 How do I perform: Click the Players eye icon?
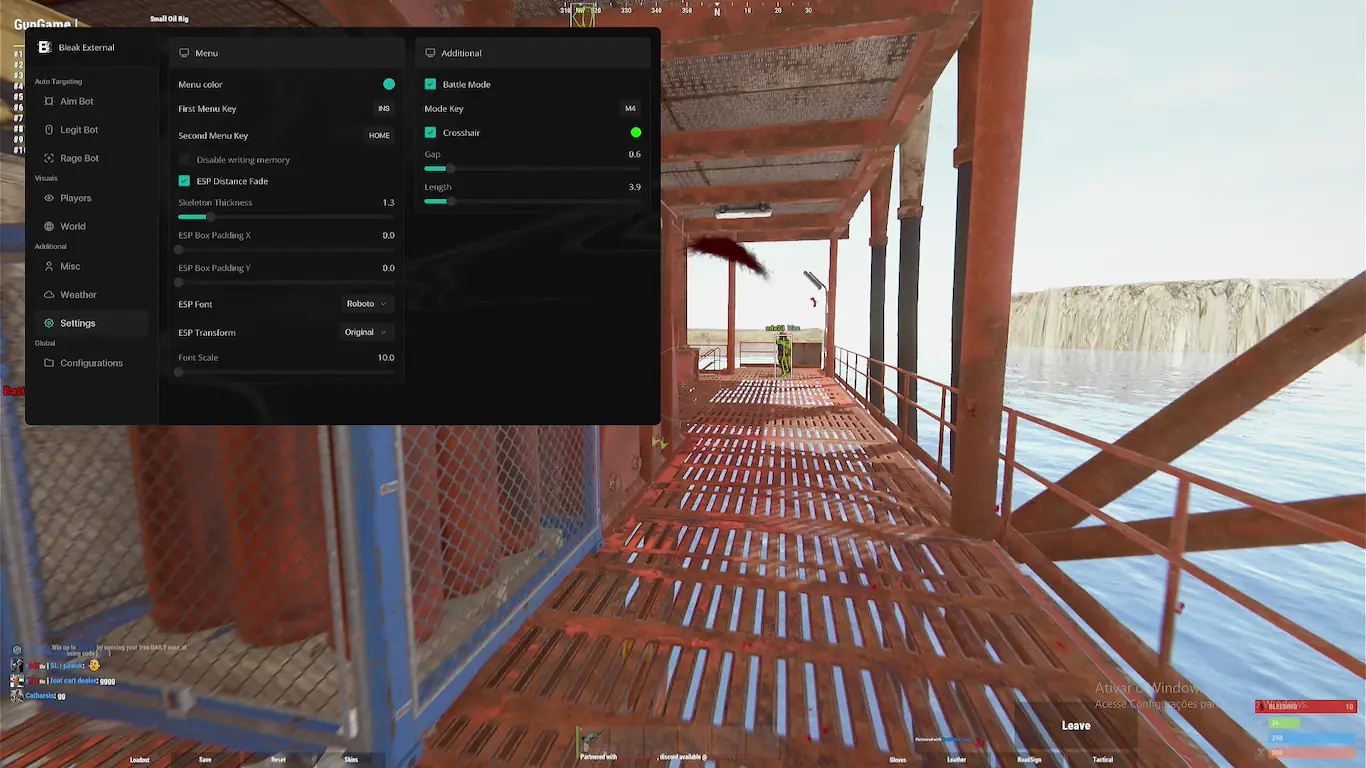49,198
